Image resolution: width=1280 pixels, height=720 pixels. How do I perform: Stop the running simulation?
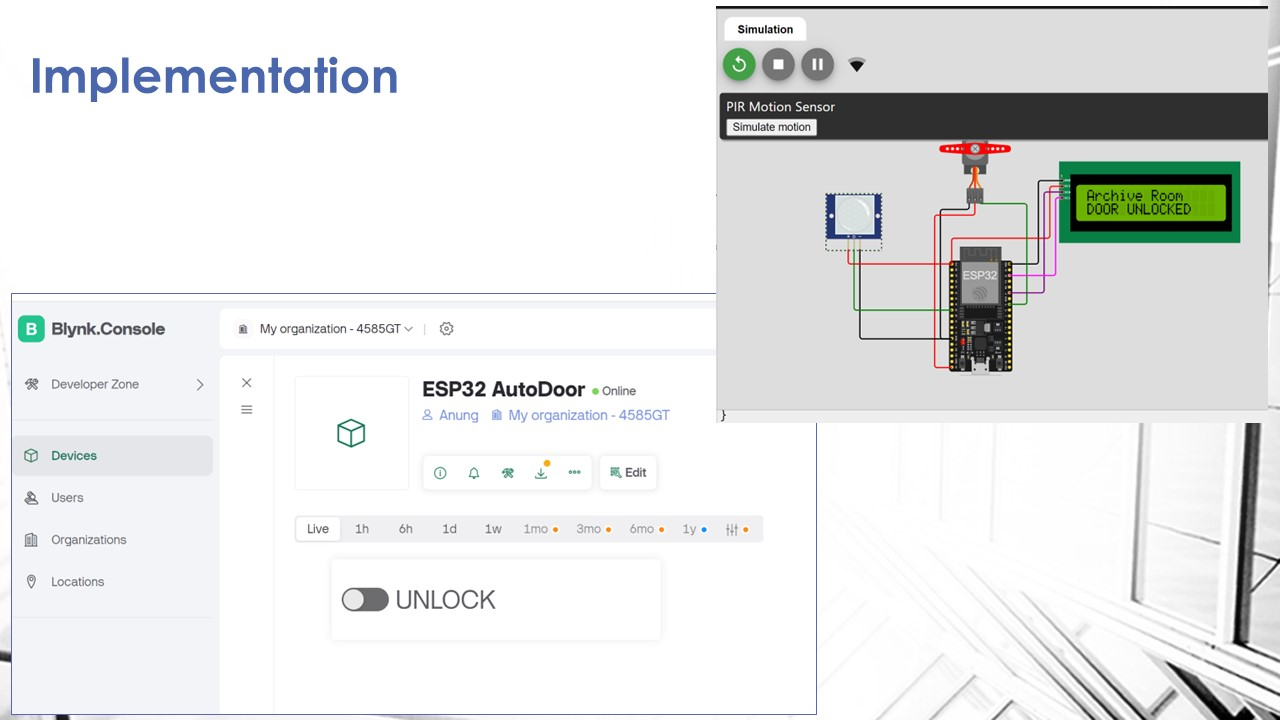pyautogui.click(x=778, y=65)
